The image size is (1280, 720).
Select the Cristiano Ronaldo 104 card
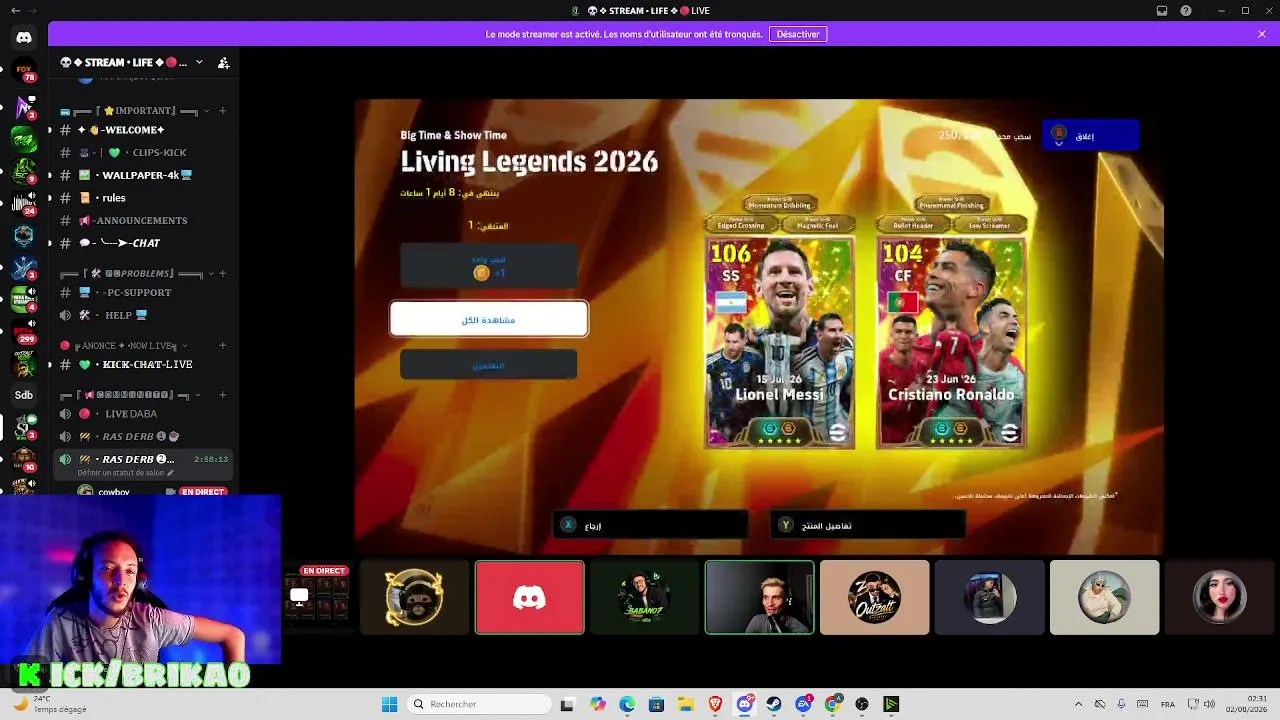click(x=951, y=343)
